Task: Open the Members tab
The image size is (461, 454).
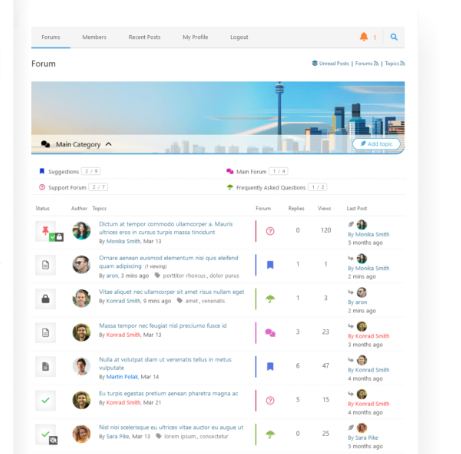Action: point(94,37)
